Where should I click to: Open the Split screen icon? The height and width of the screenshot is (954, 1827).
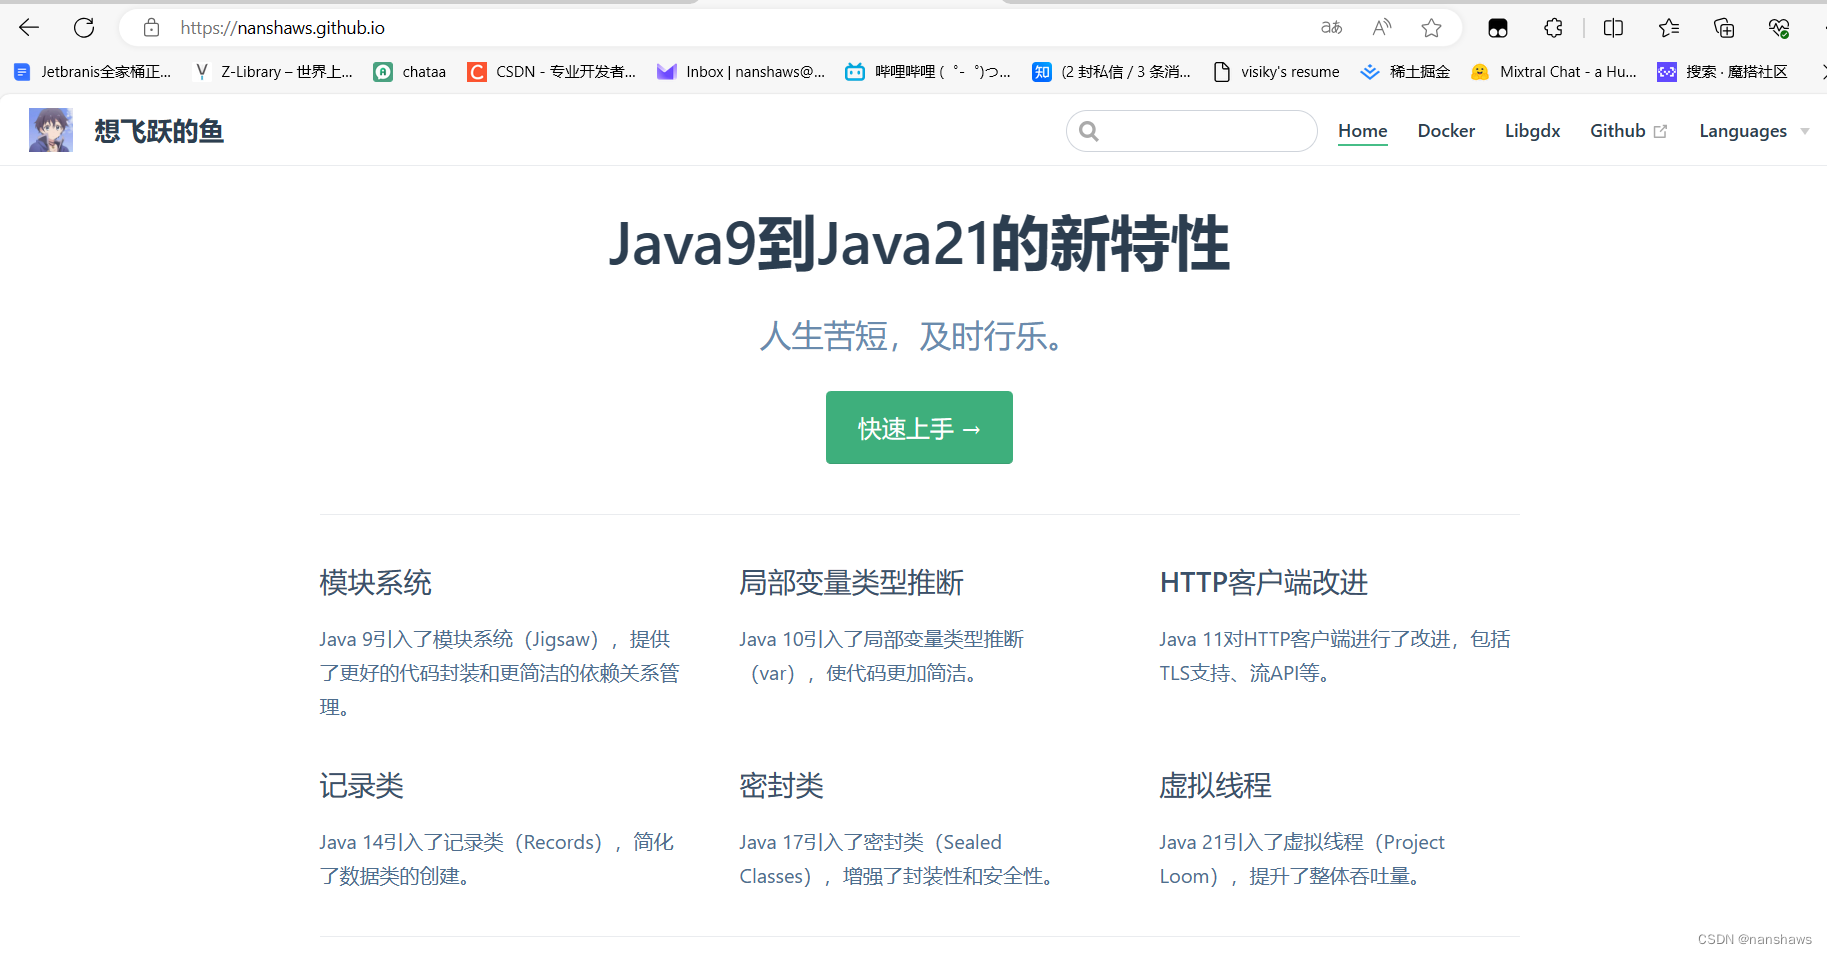pos(1613,27)
